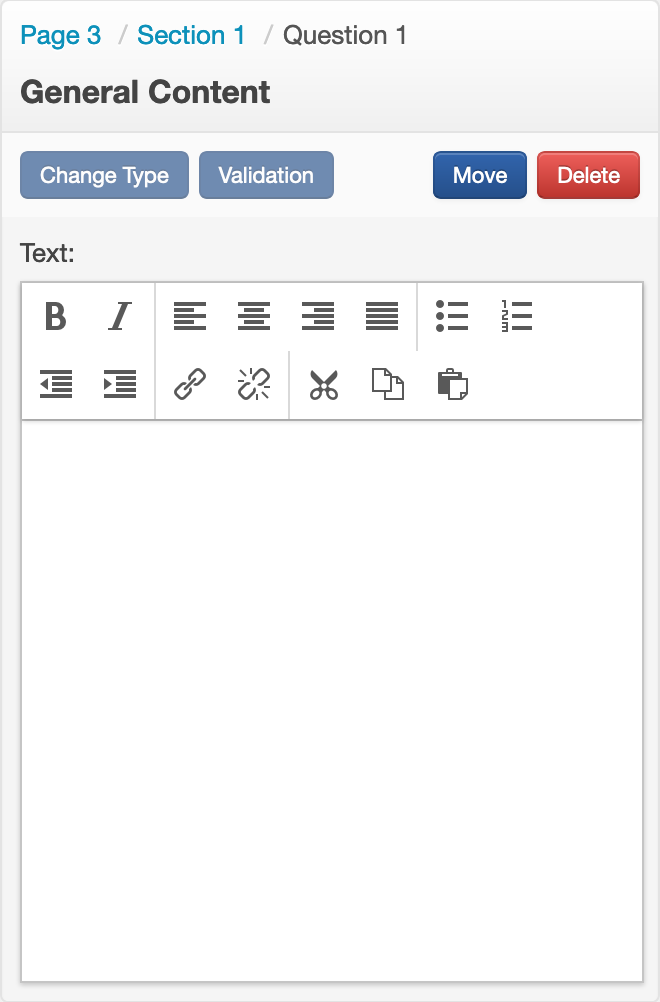This screenshot has height=1002, width=660.
Task: Insert a numbered list
Action: coord(516,317)
